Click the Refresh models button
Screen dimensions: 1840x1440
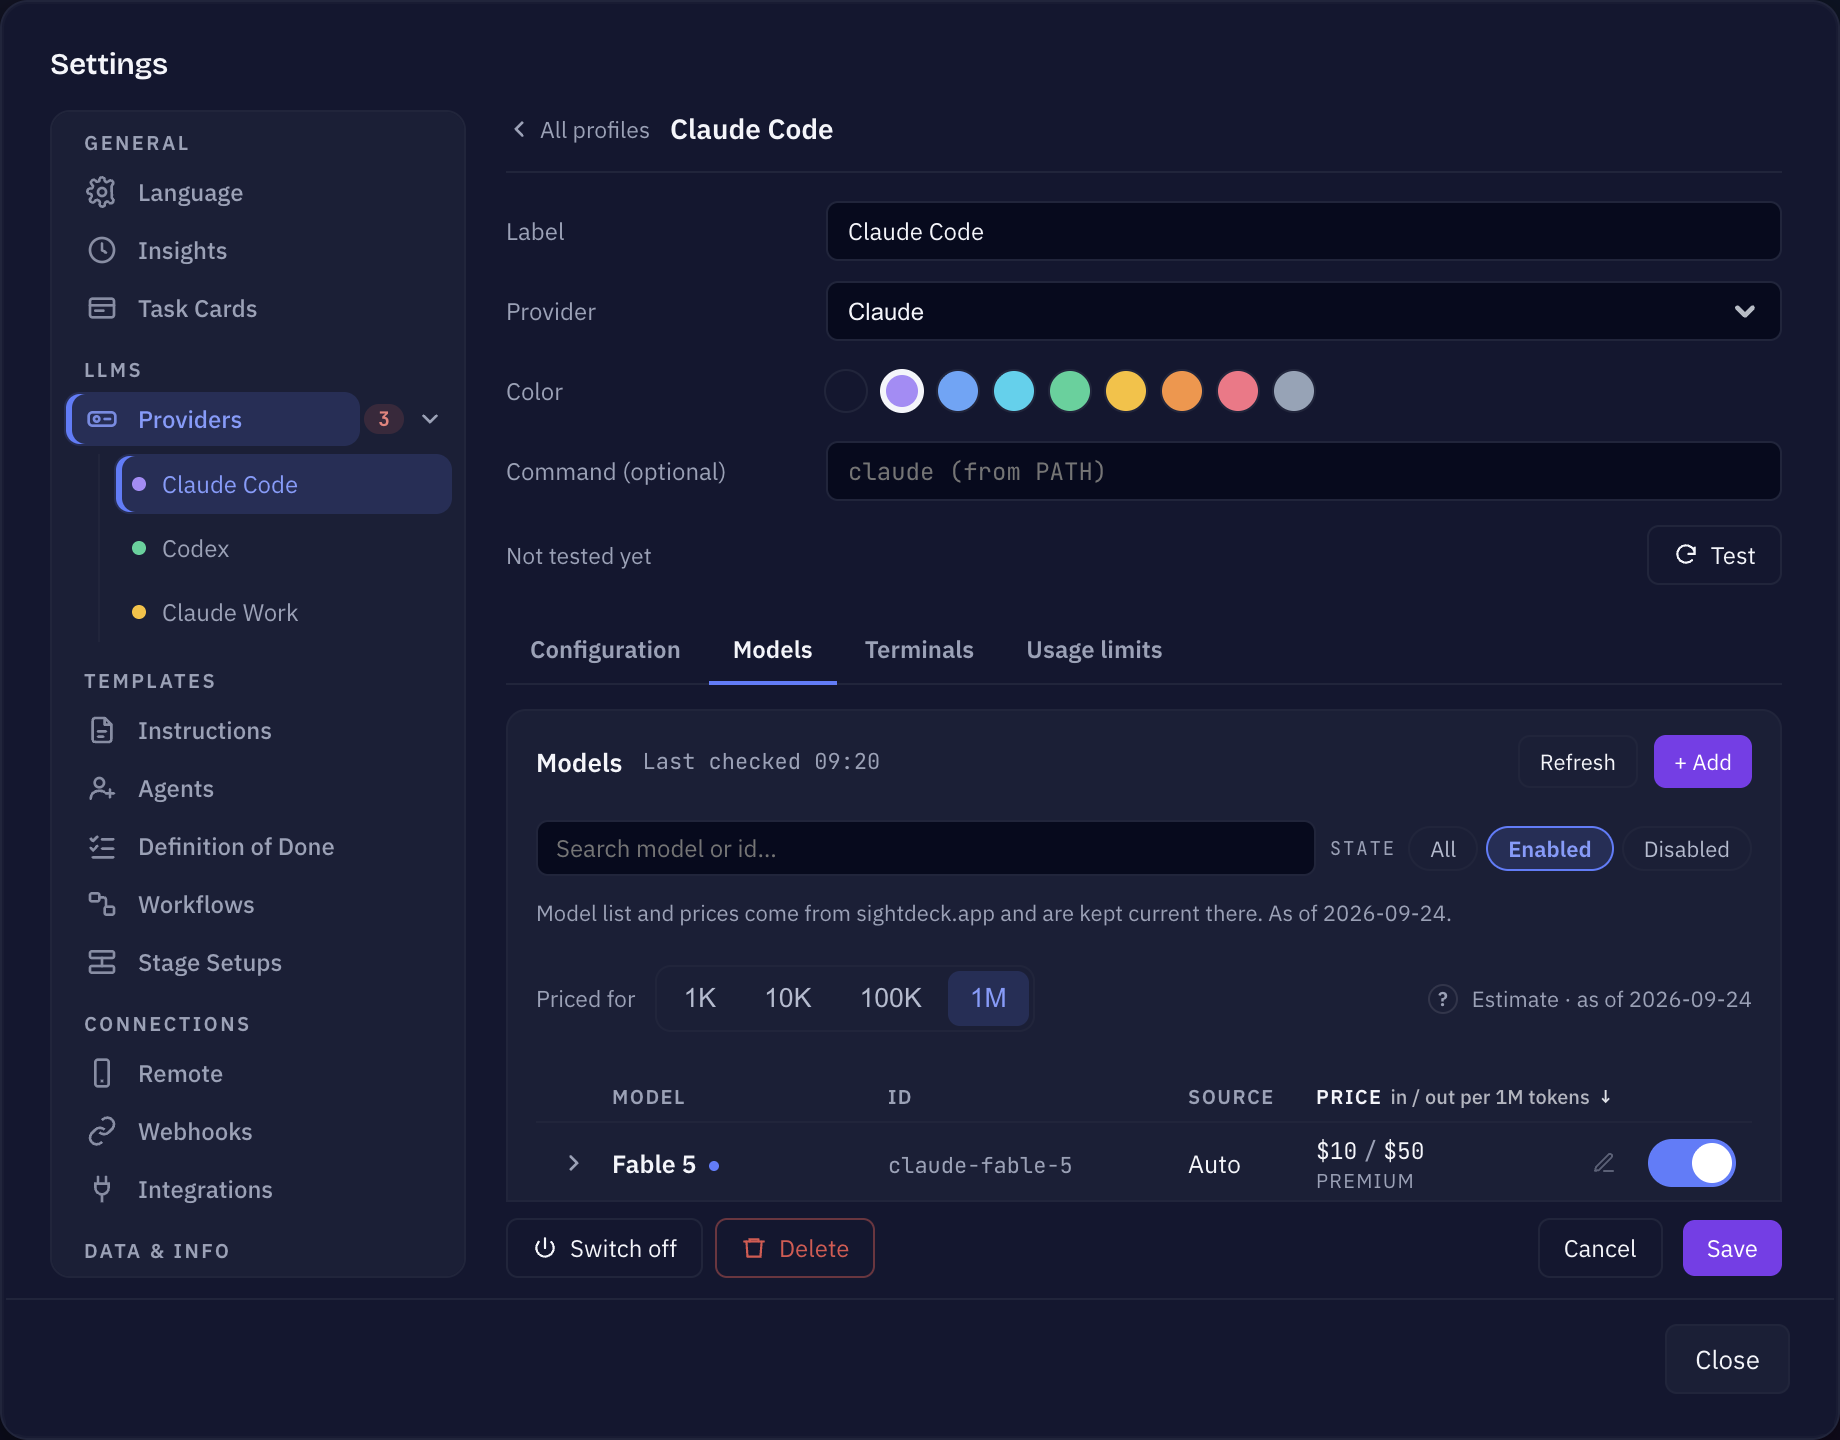coord(1577,762)
